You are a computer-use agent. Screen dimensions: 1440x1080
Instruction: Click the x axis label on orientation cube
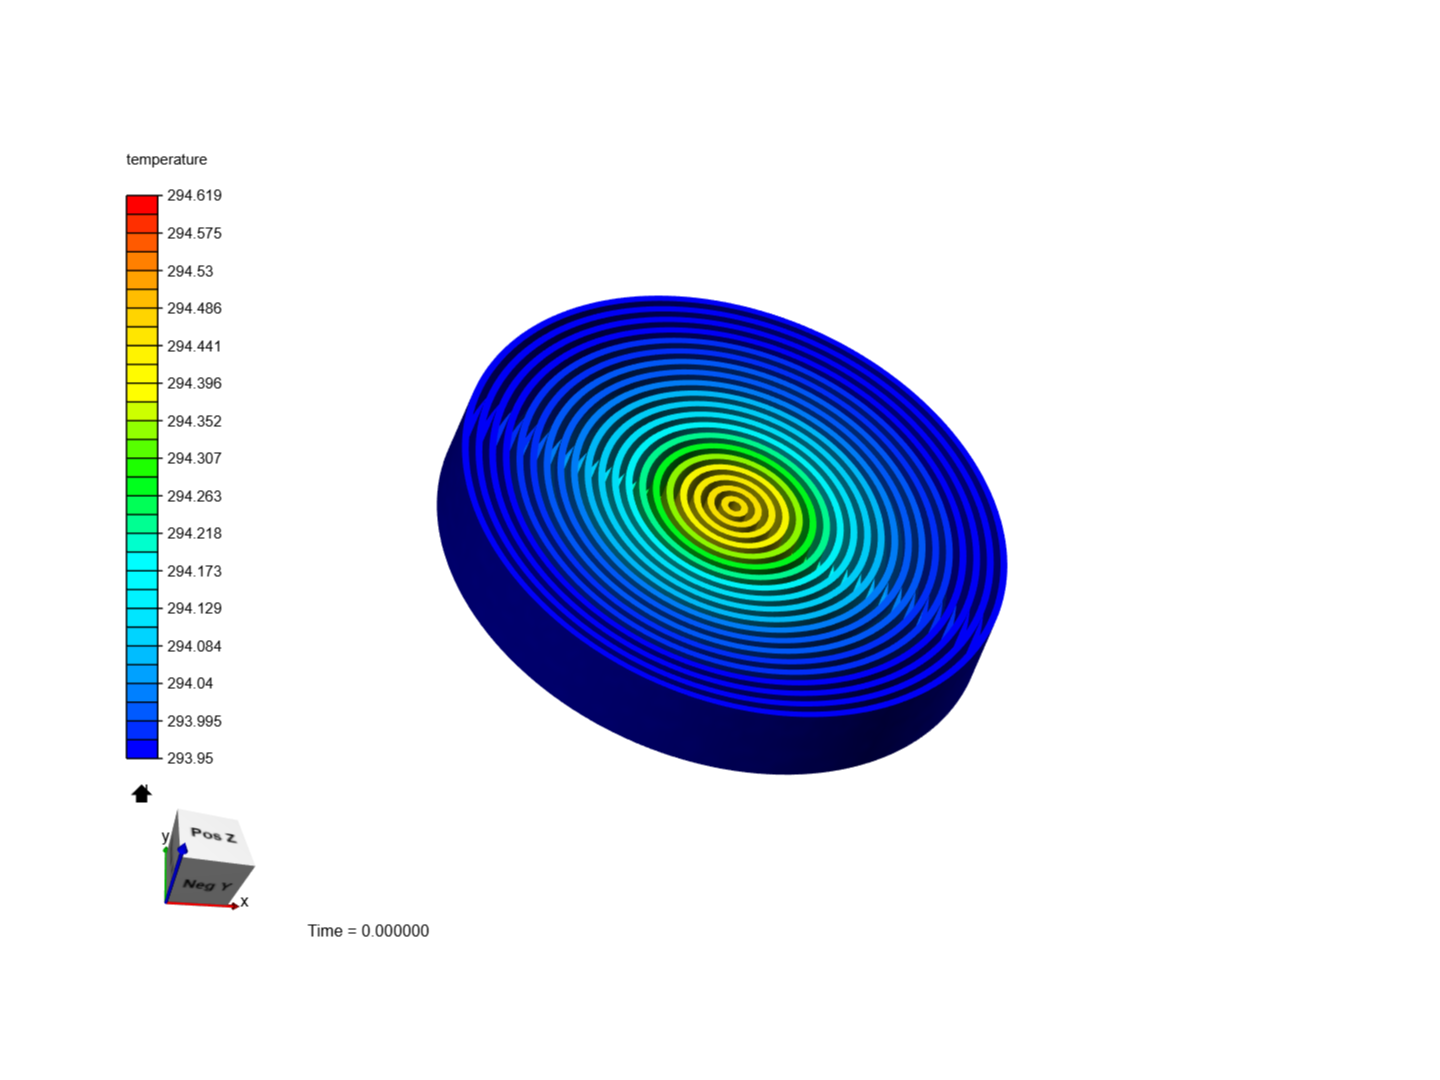[x=244, y=901]
